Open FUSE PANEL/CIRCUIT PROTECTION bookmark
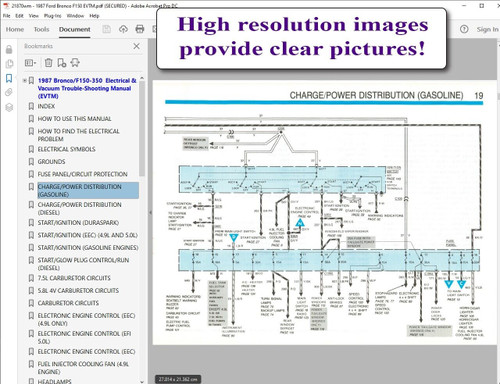Image resolution: width=500 pixels, height=384 pixels. click(82, 174)
